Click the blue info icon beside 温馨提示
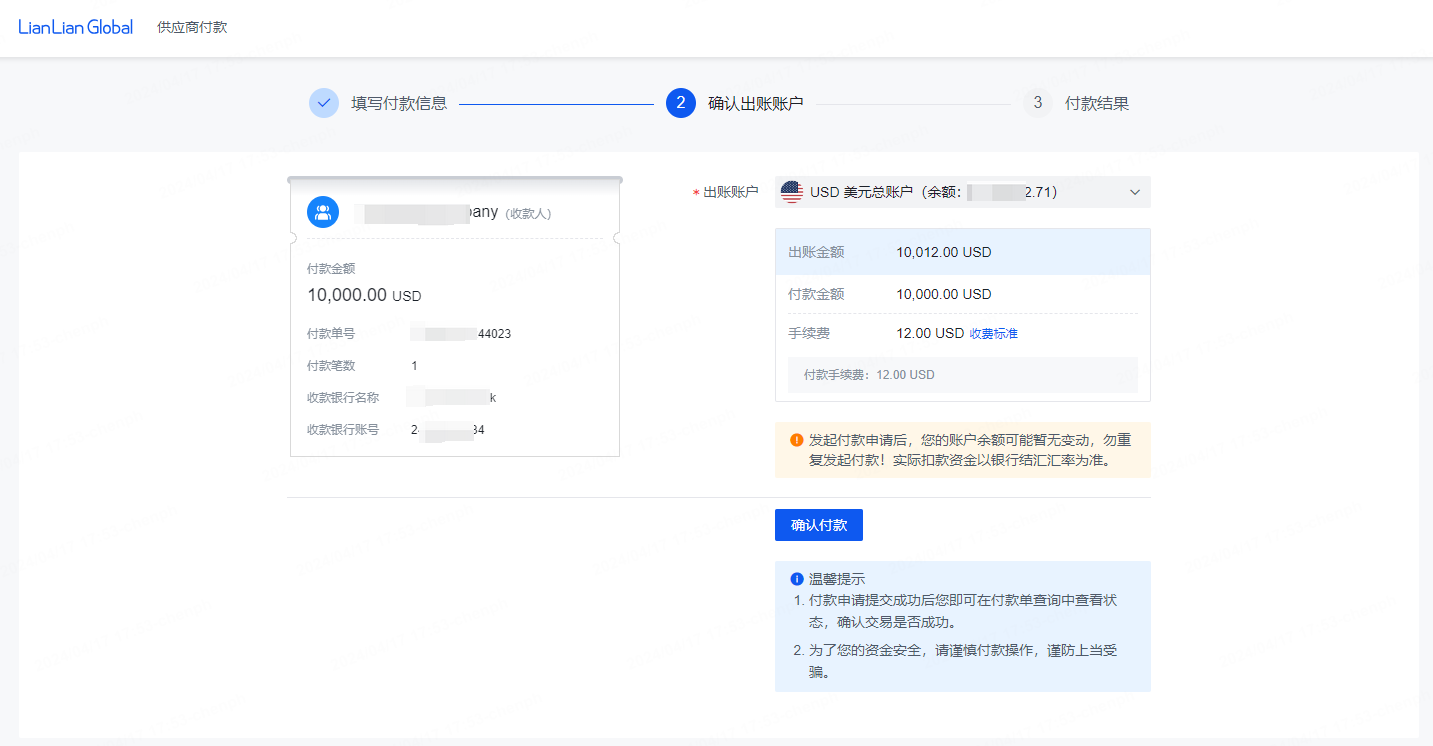Viewport: 1433px width, 746px height. [797, 579]
